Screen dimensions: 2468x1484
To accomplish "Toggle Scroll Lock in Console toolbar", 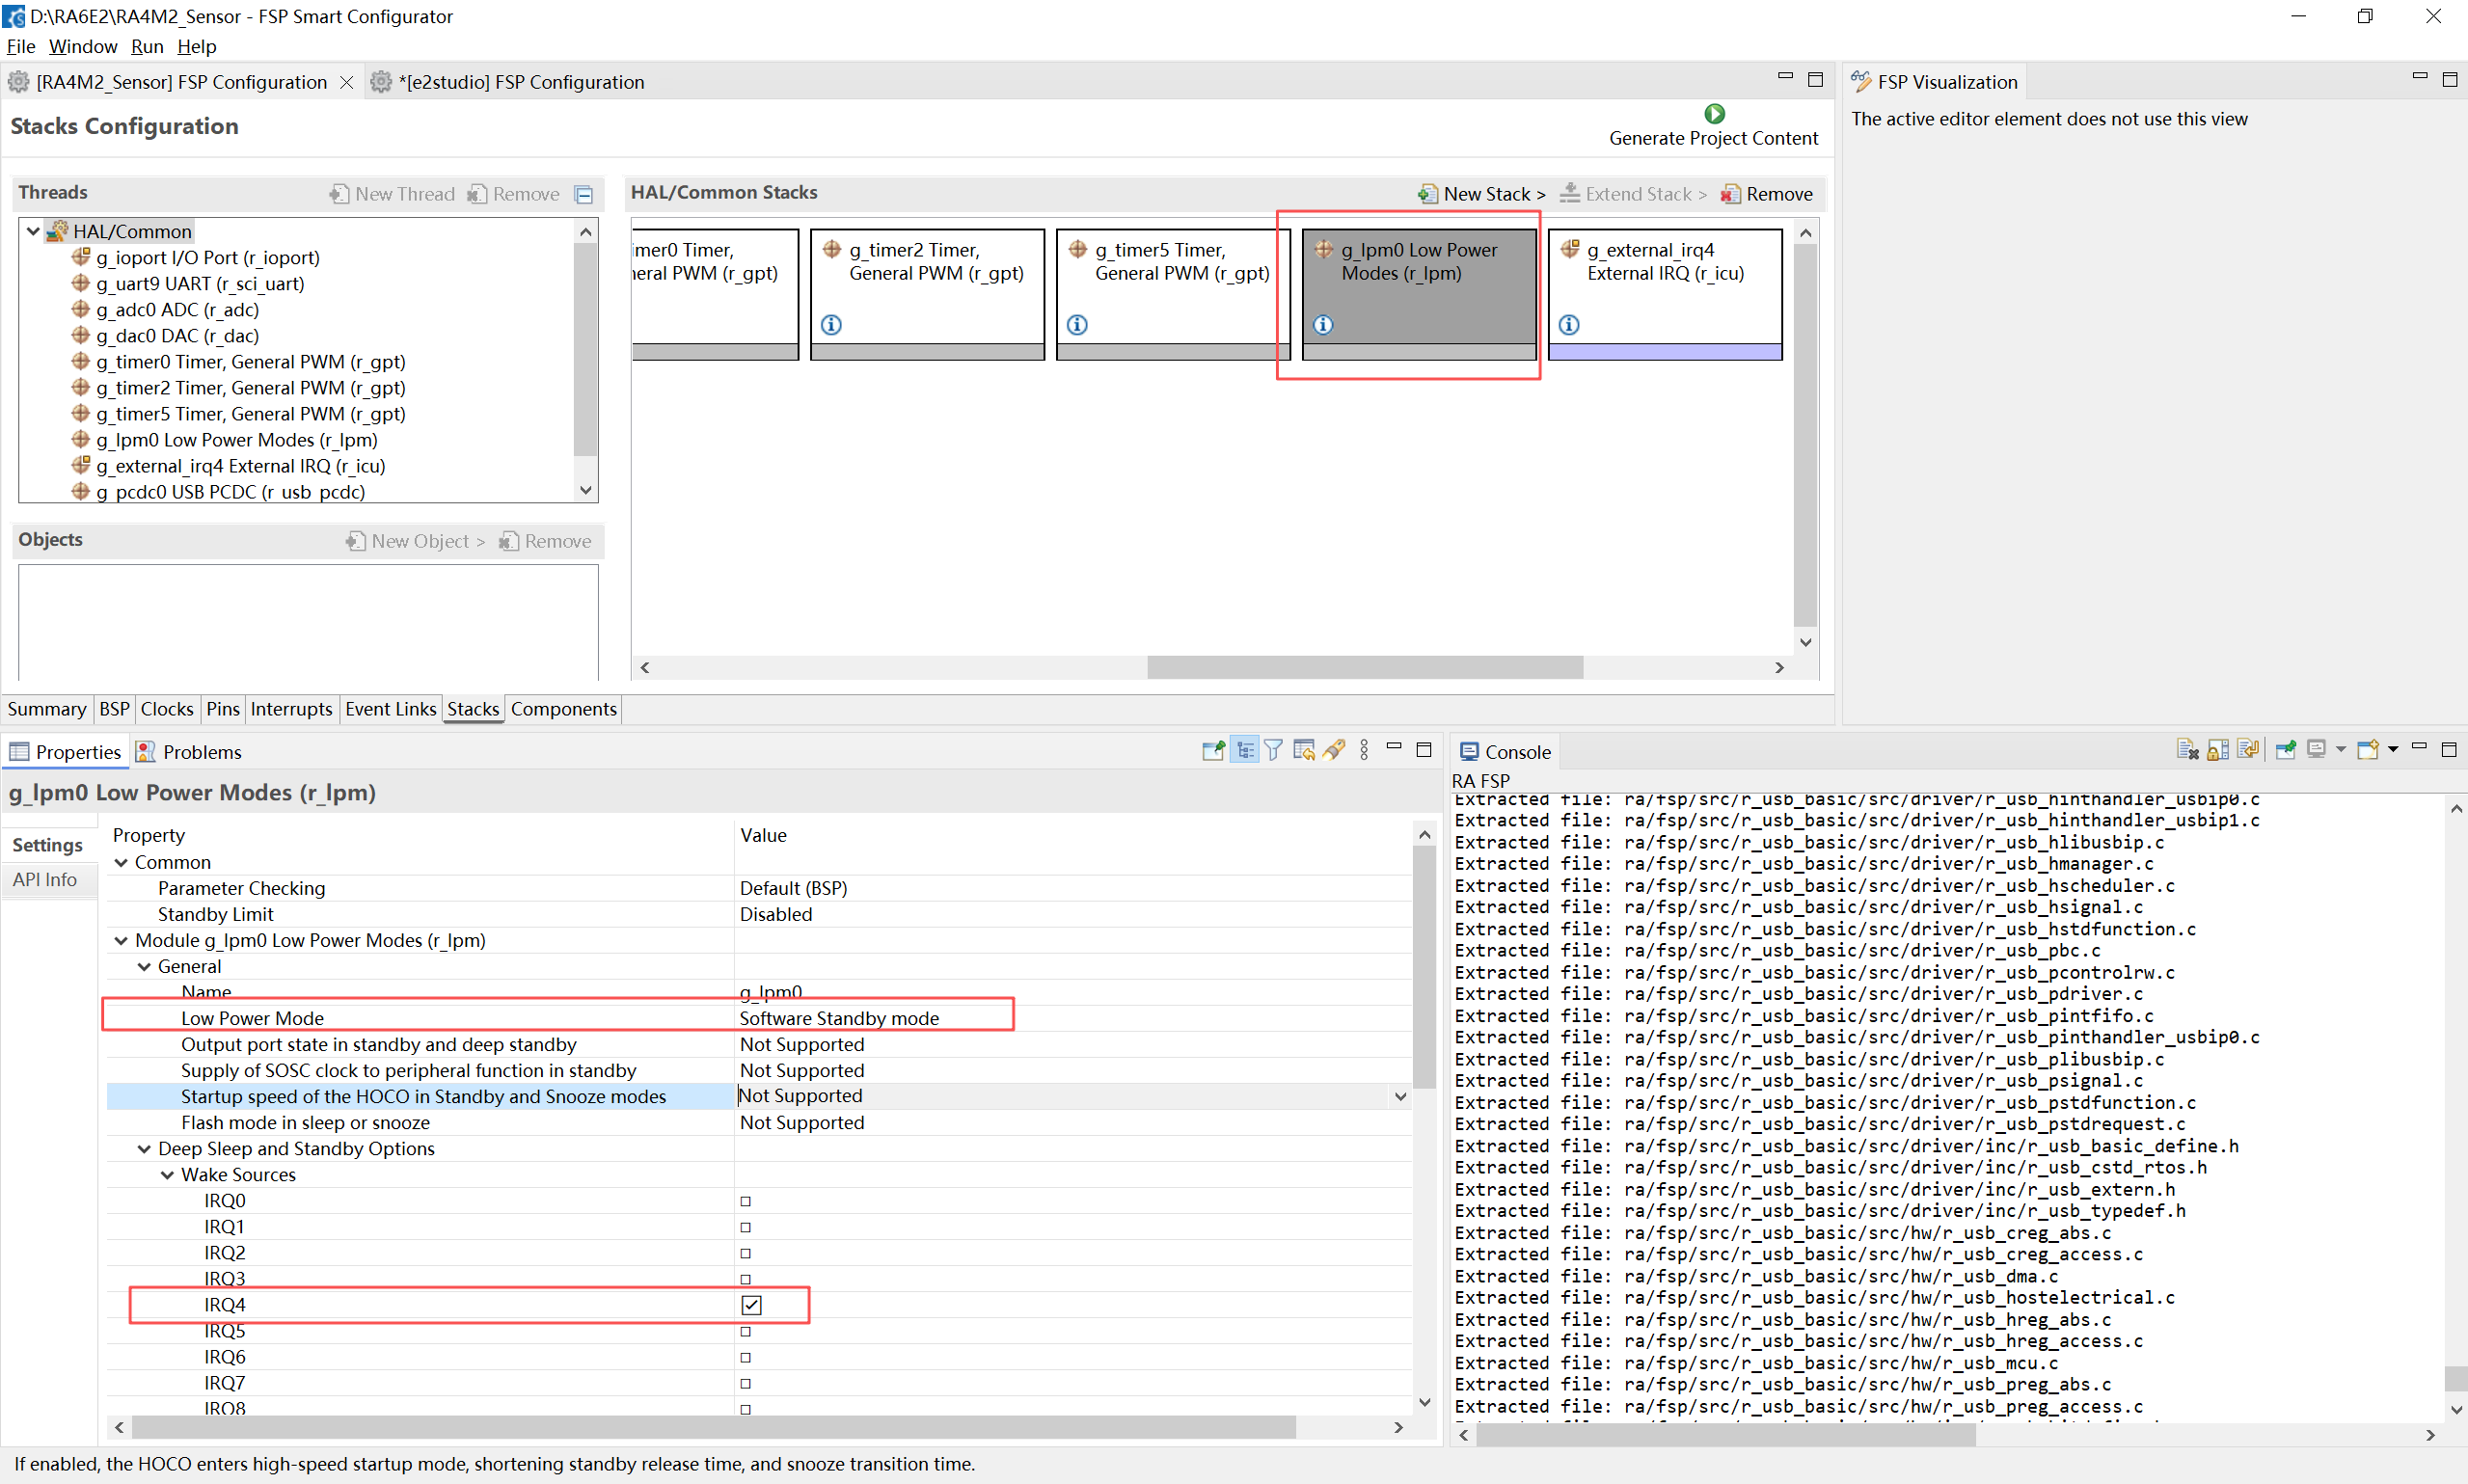I will click(2217, 750).
